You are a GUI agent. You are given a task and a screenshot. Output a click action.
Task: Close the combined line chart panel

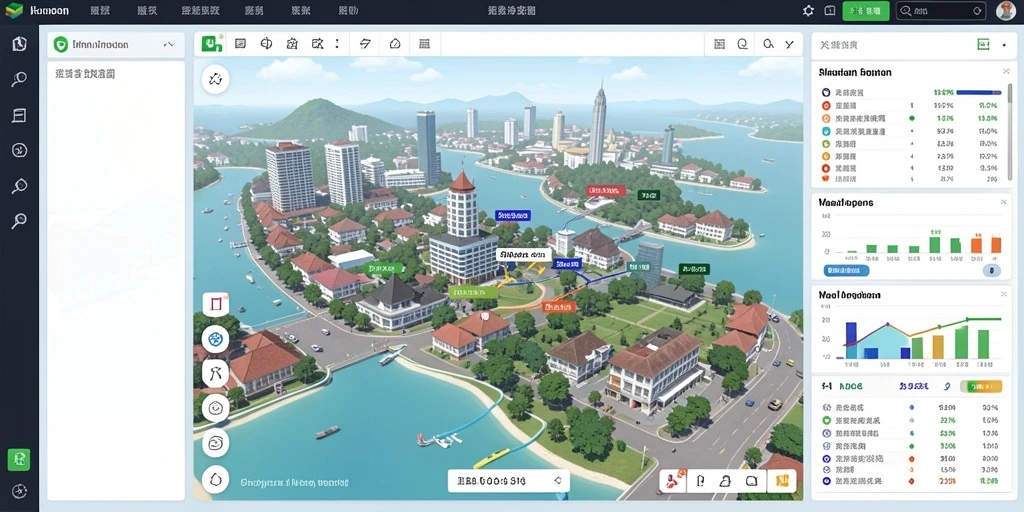tap(1004, 295)
